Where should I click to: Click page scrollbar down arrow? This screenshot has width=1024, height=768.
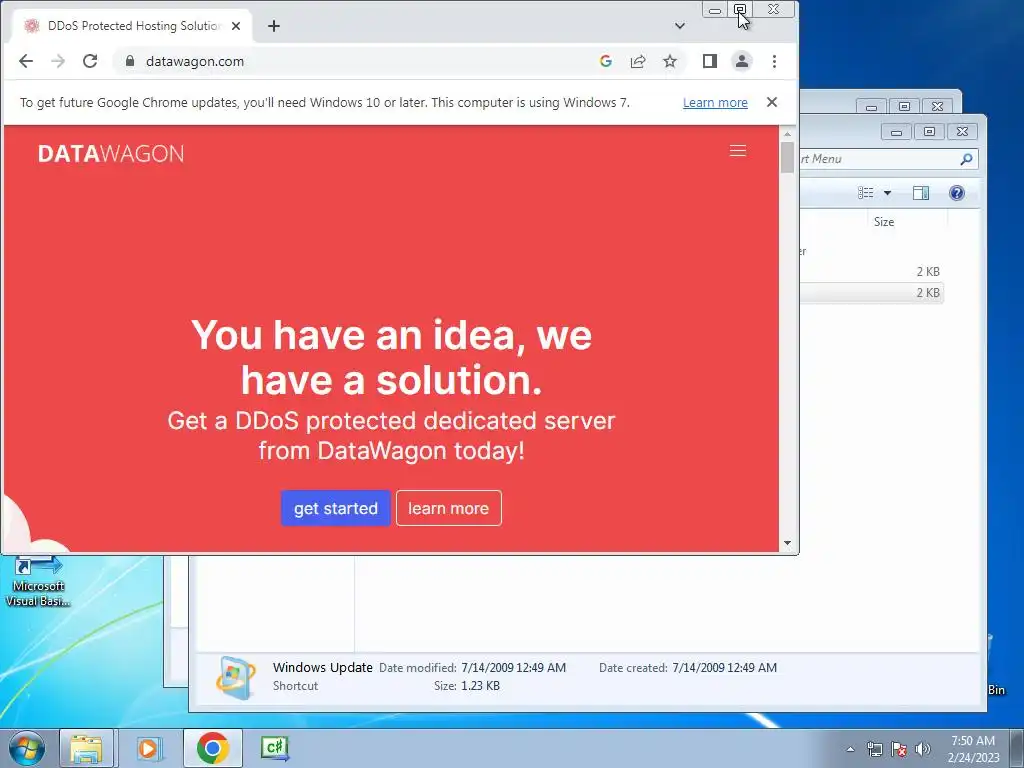pos(788,543)
